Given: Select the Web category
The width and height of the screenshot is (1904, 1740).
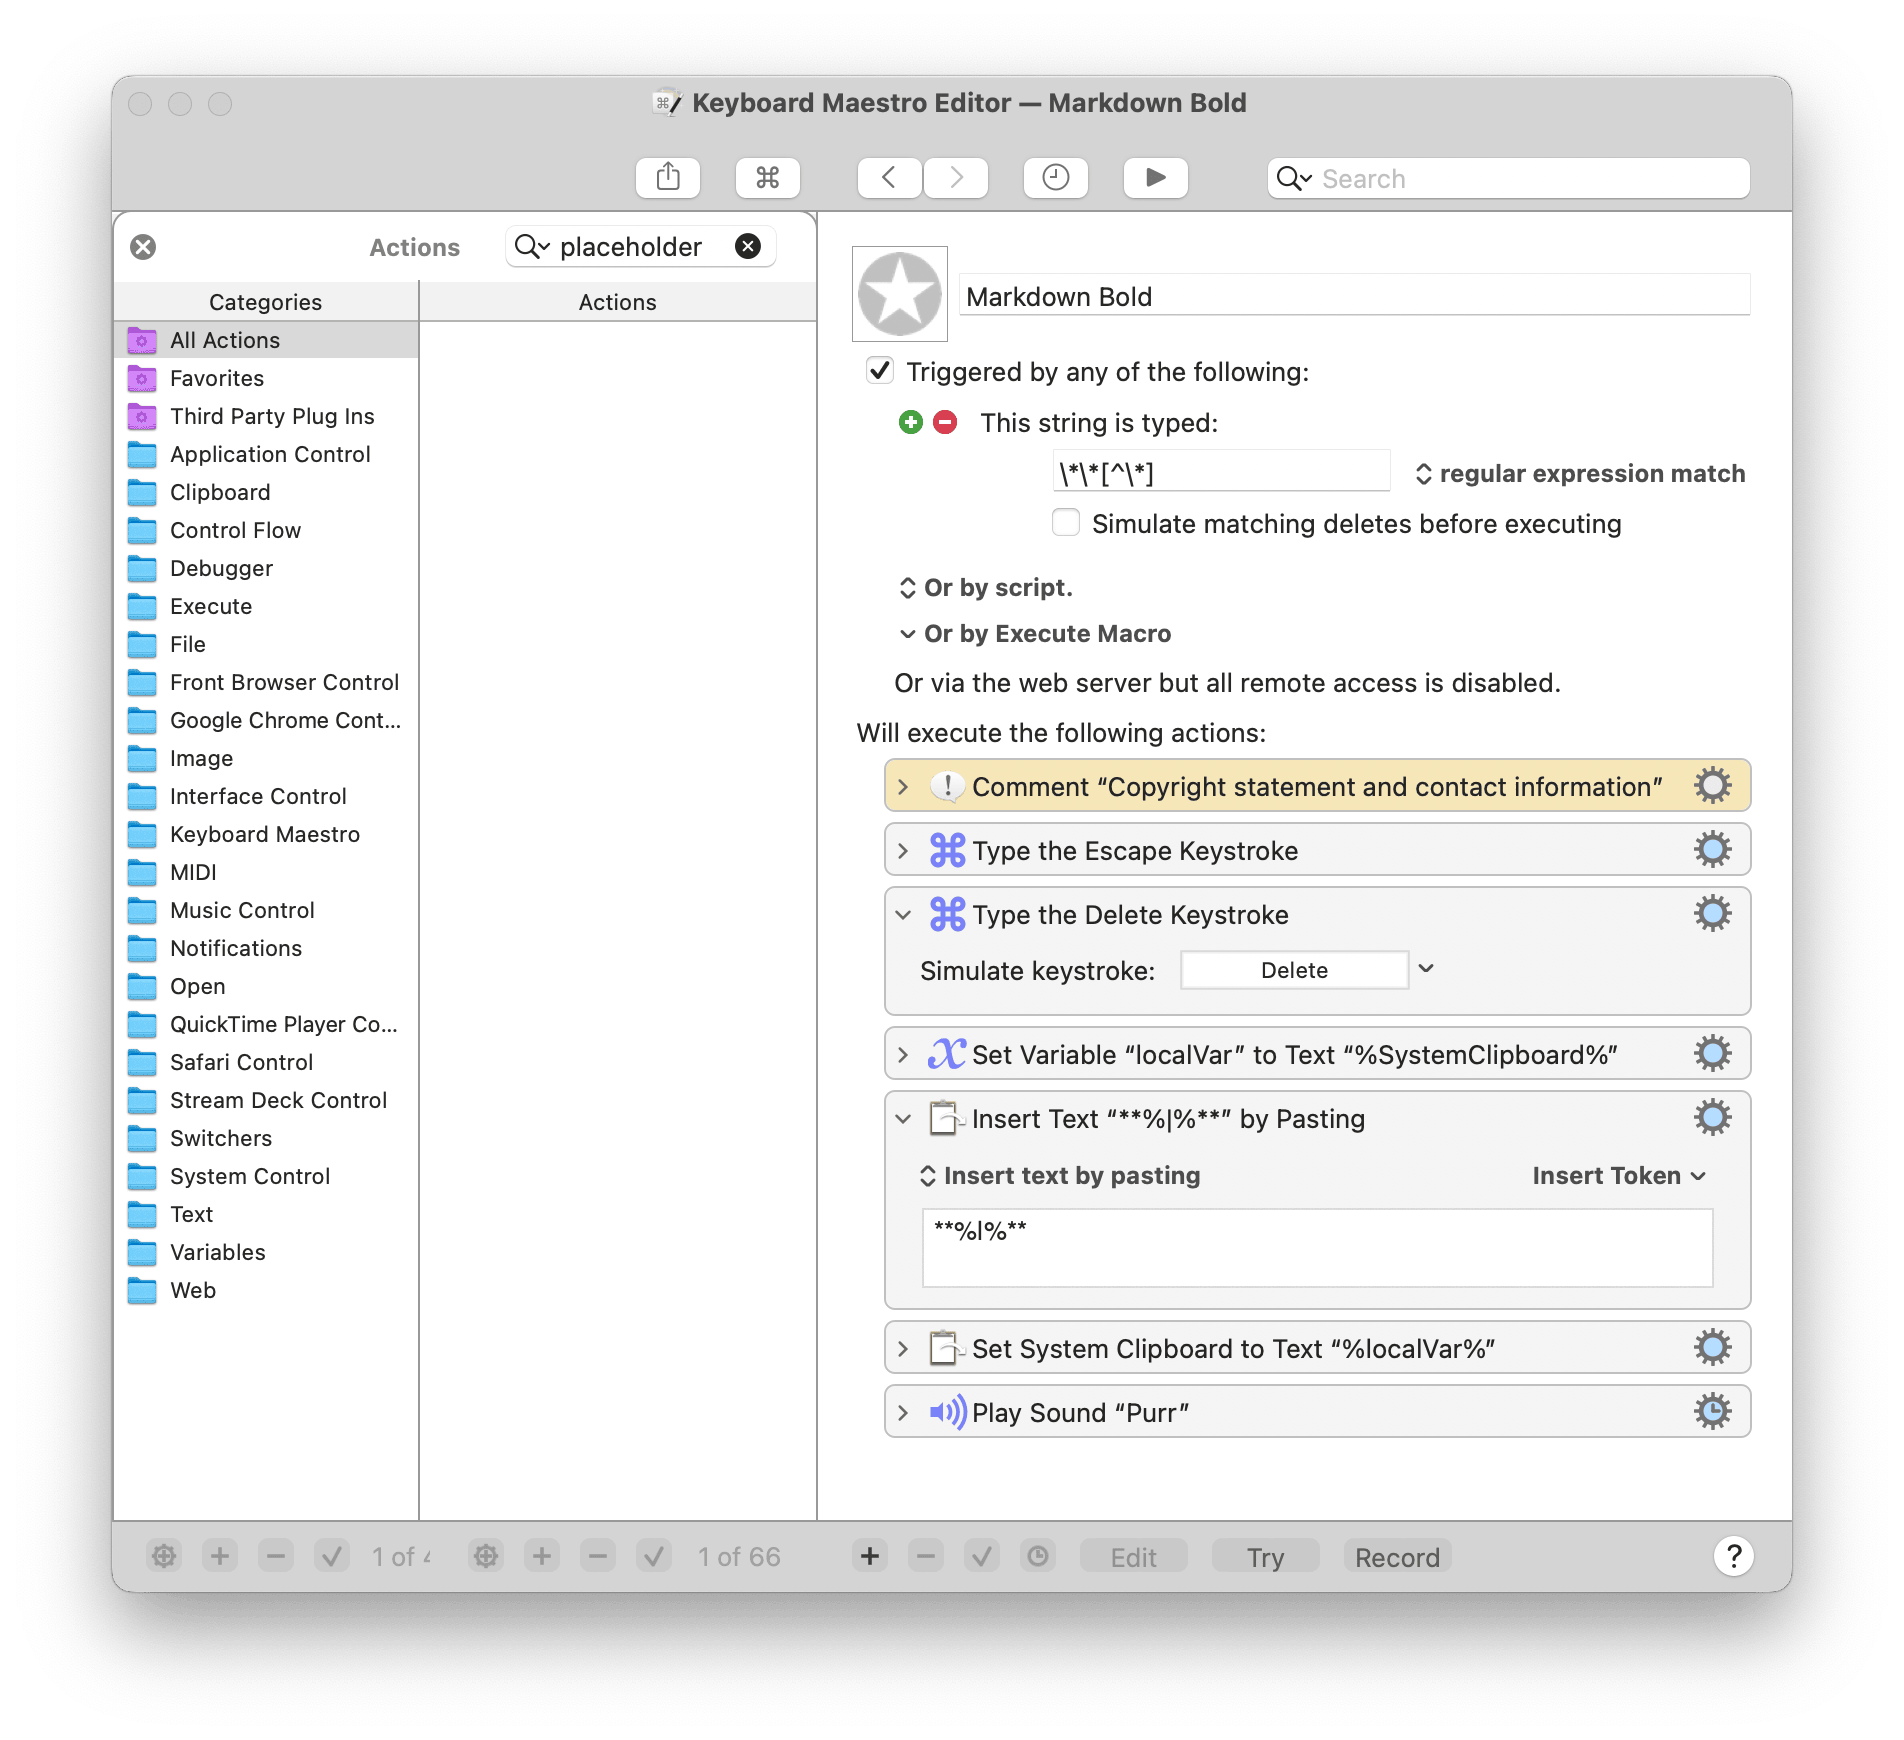Looking at the screenshot, I should click(266, 1290).
